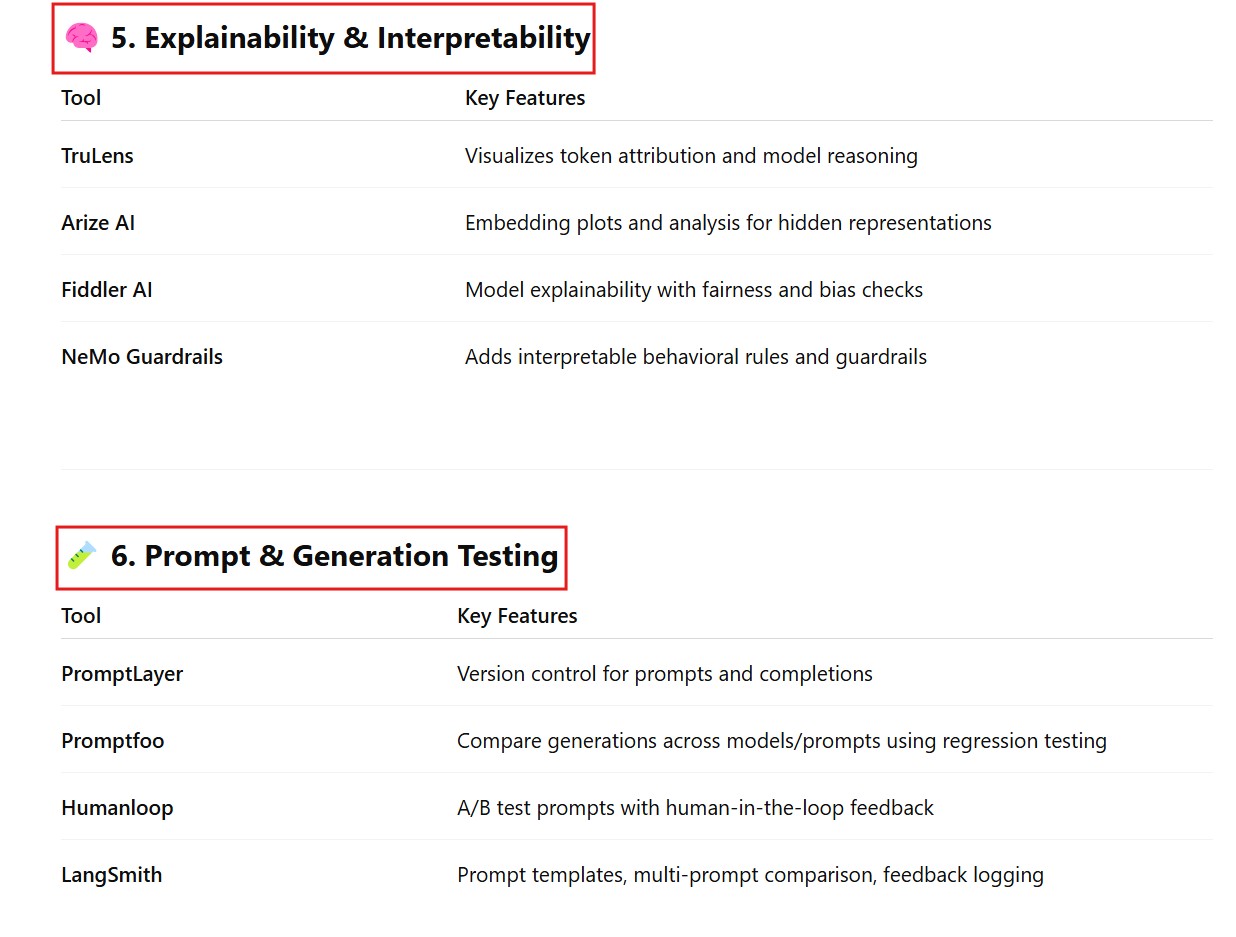
Task: Click the PromptLayer tool name
Action: click(122, 674)
